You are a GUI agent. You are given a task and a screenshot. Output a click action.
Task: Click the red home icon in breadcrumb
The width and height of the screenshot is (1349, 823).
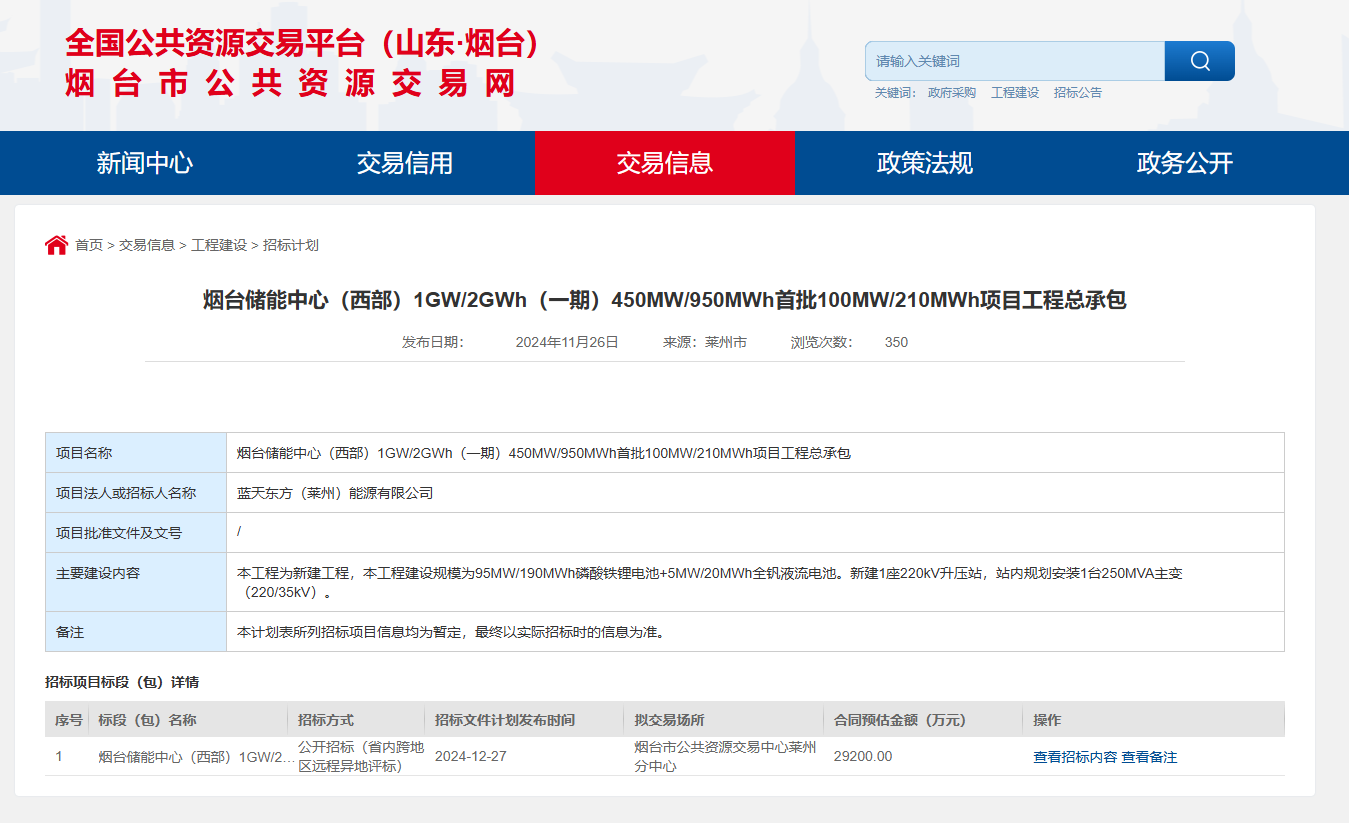(x=56, y=245)
